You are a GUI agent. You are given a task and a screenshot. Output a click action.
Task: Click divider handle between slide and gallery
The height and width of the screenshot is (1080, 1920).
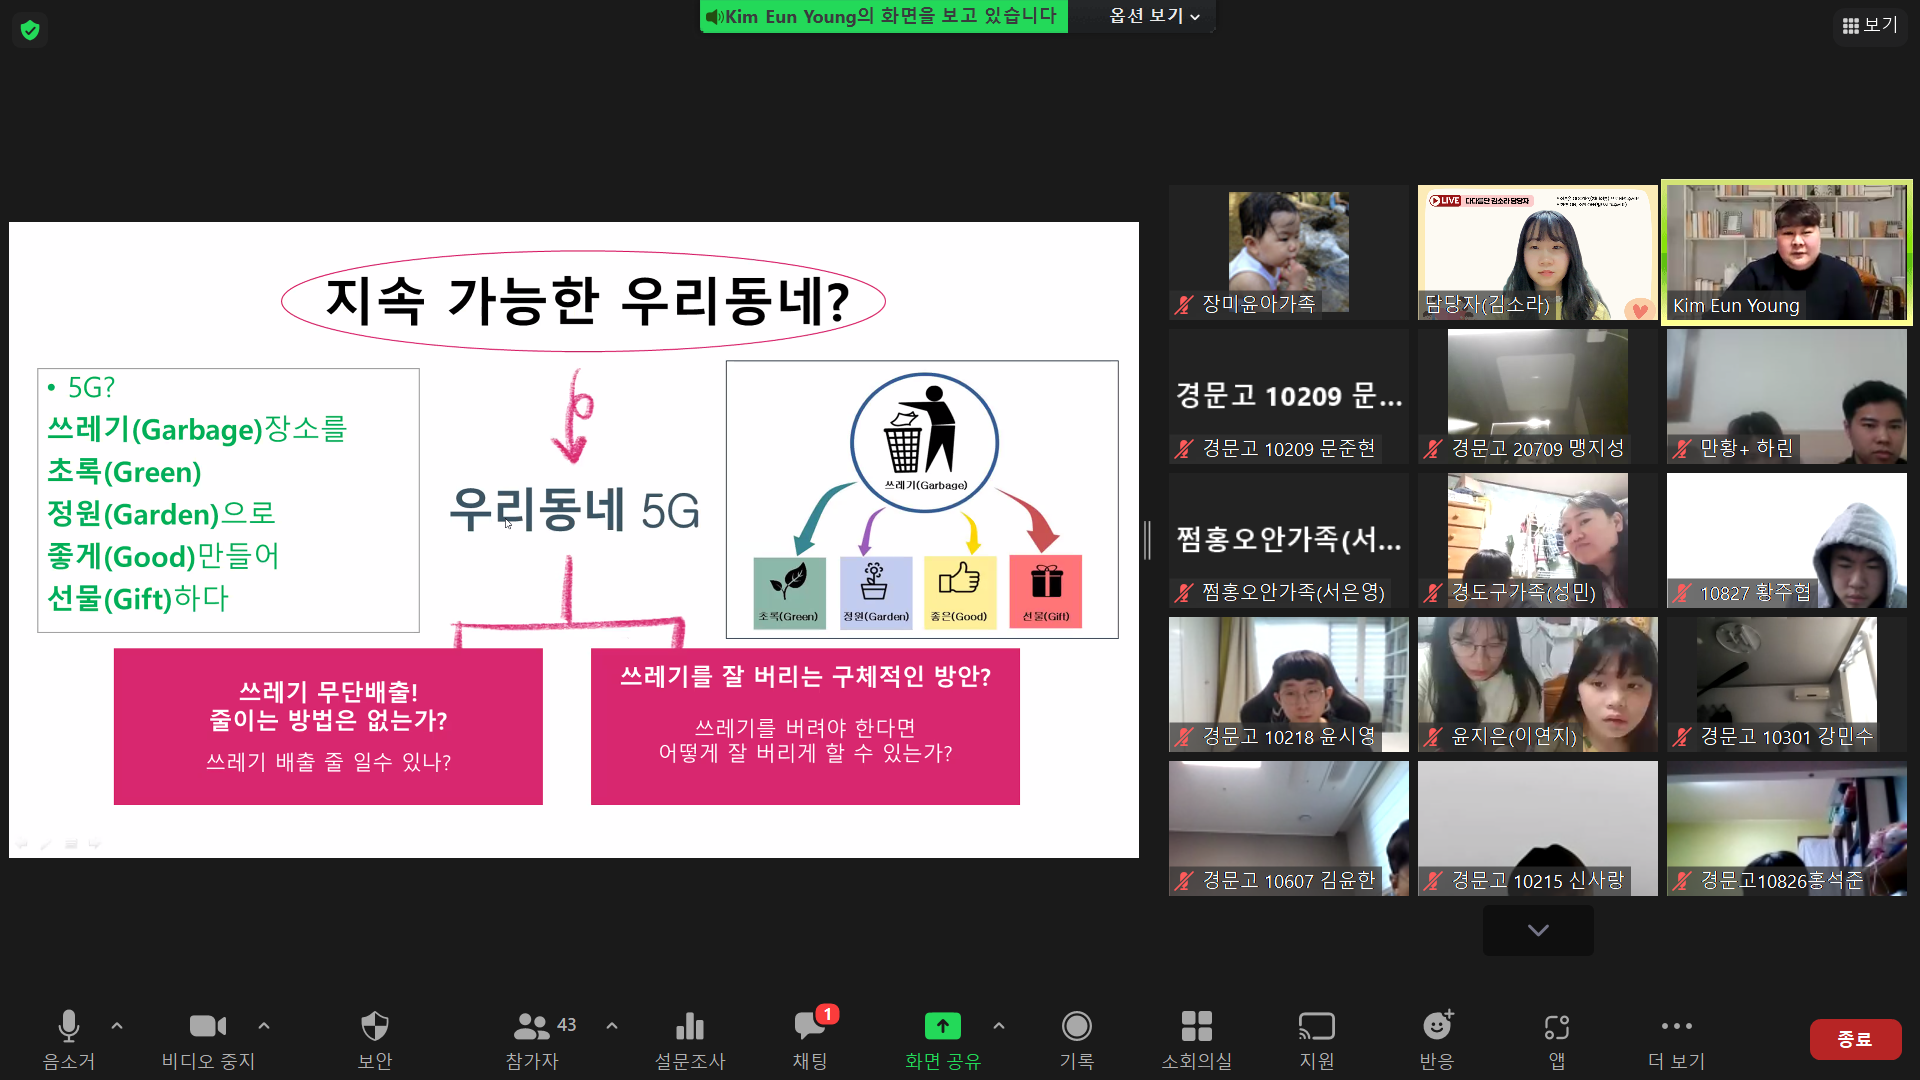pos(1148,540)
